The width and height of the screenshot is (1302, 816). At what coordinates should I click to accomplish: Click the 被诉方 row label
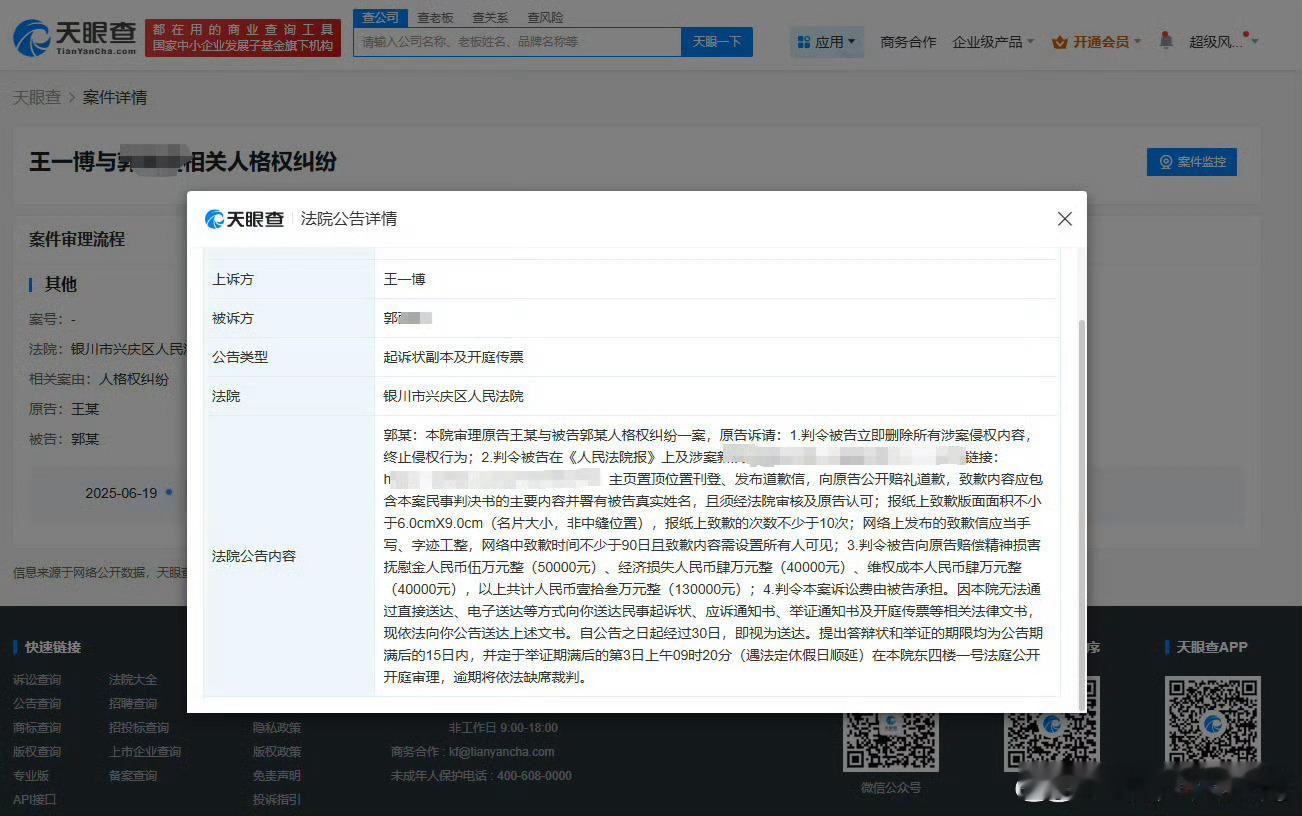click(x=233, y=318)
